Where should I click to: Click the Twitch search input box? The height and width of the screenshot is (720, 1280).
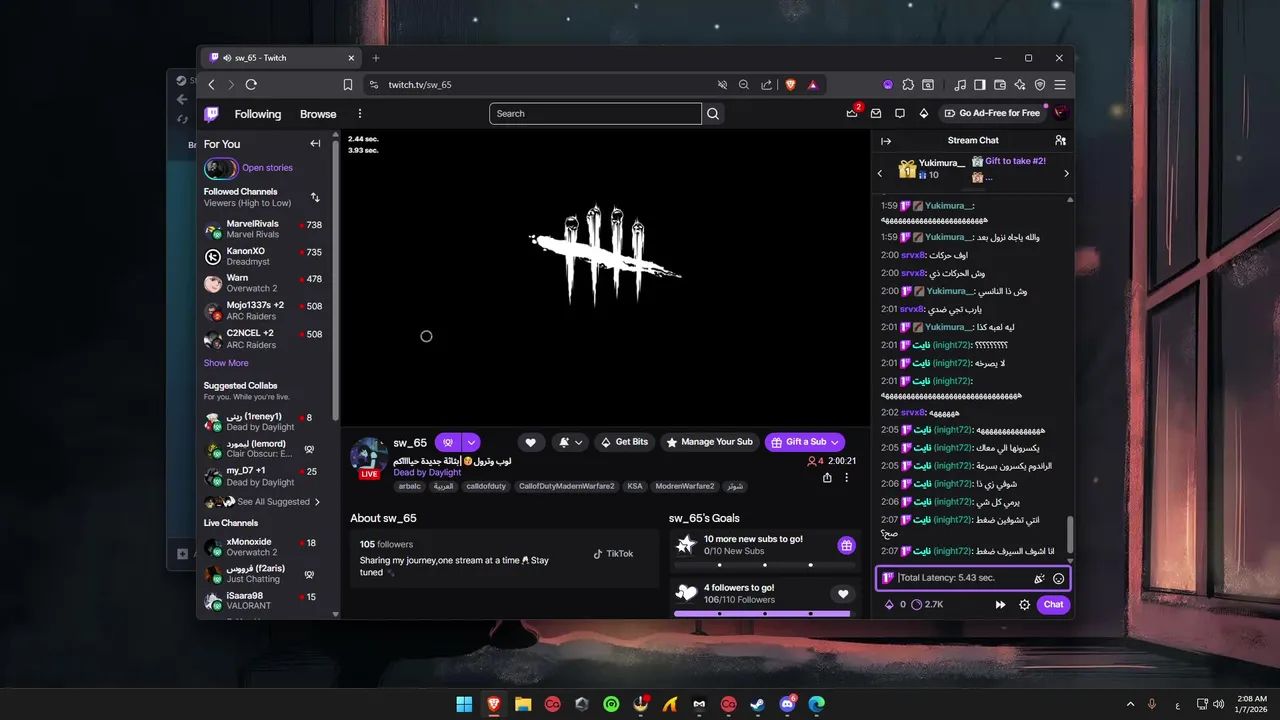click(x=595, y=114)
